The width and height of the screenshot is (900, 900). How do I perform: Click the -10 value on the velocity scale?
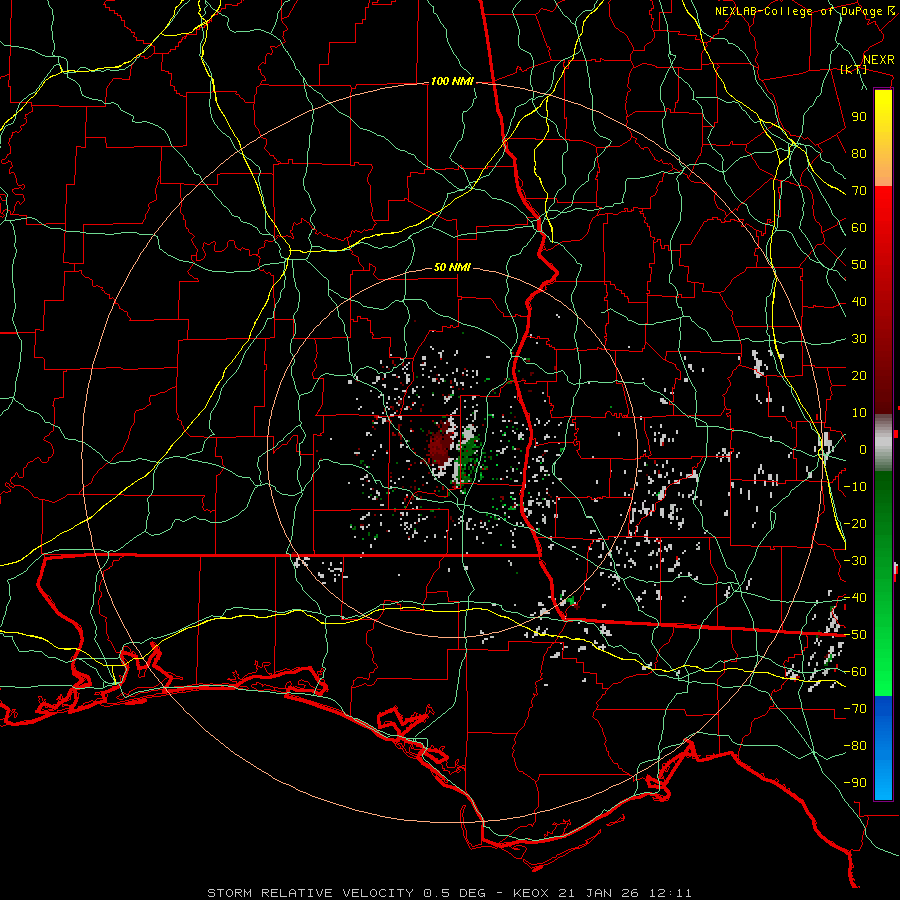click(x=855, y=487)
